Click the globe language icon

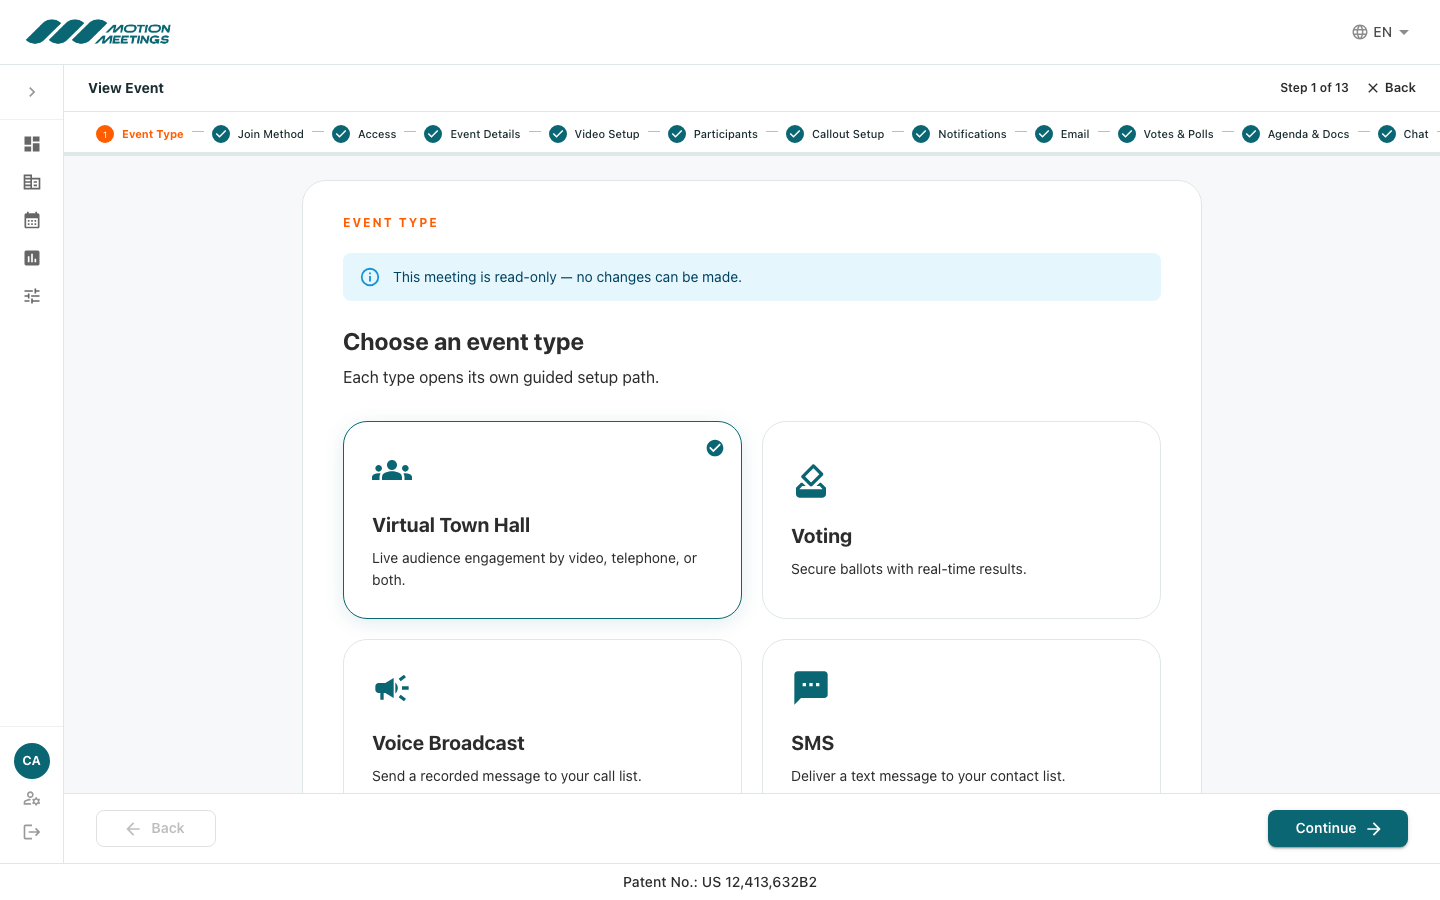coord(1360,32)
